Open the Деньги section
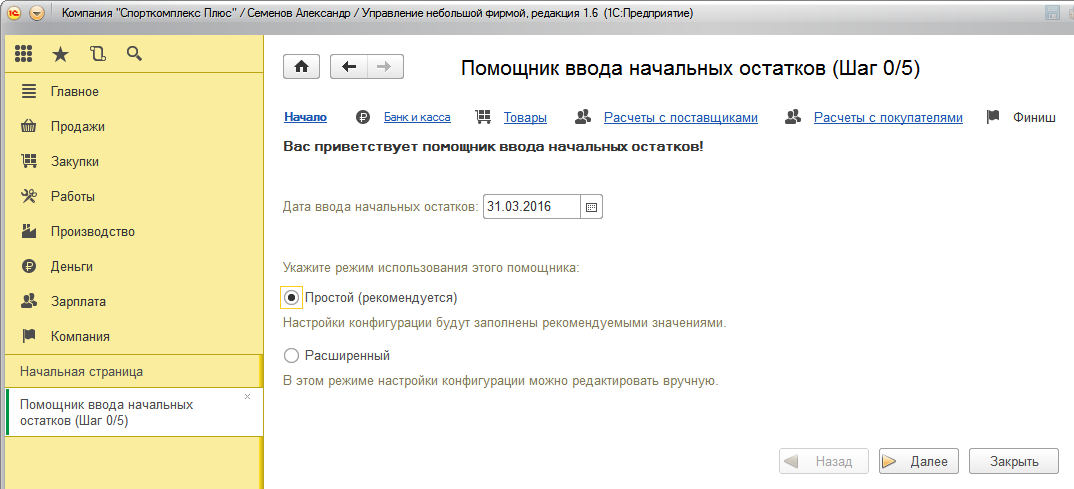 pos(134,266)
